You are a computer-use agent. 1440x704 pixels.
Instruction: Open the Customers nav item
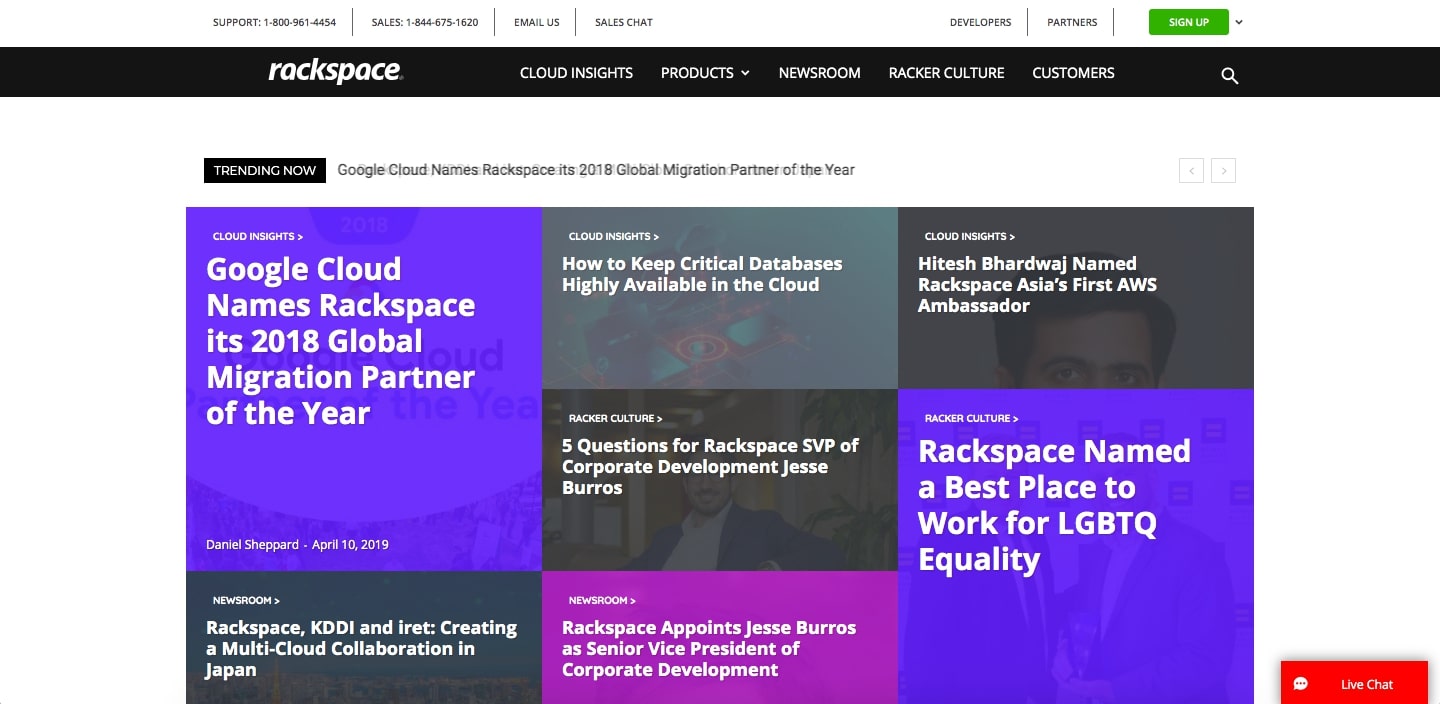pyautogui.click(x=1073, y=73)
